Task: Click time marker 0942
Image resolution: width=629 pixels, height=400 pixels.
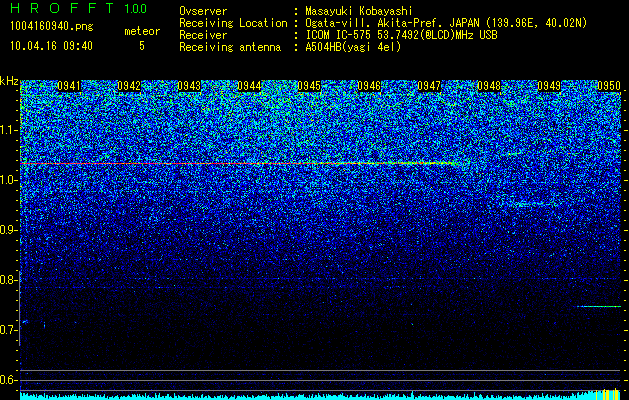Action: 129,86
